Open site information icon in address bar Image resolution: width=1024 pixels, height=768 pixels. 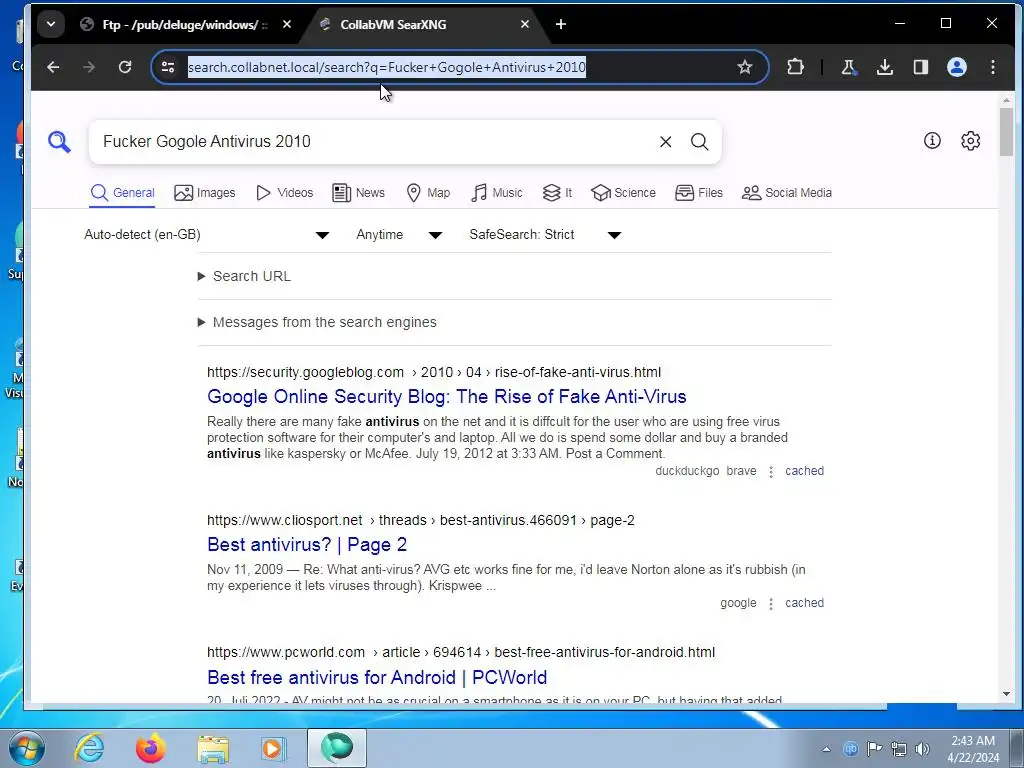coord(168,67)
